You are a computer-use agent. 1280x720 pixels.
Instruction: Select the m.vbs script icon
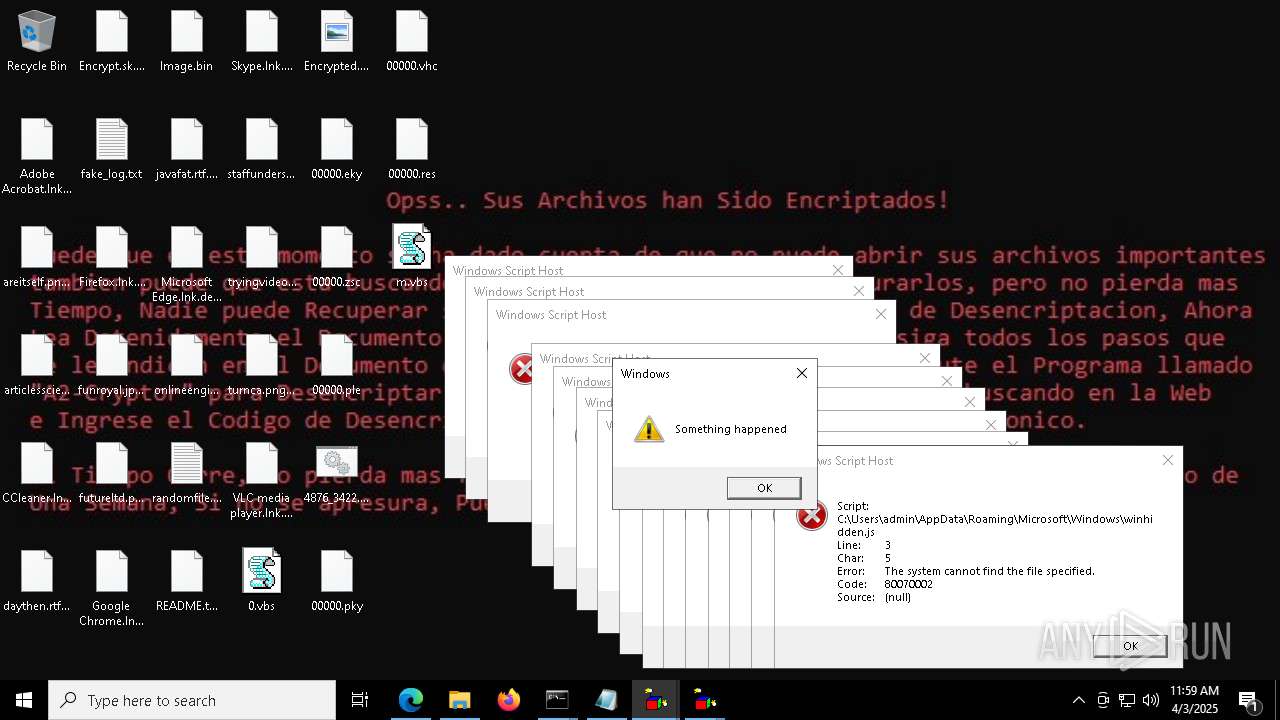tap(412, 257)
